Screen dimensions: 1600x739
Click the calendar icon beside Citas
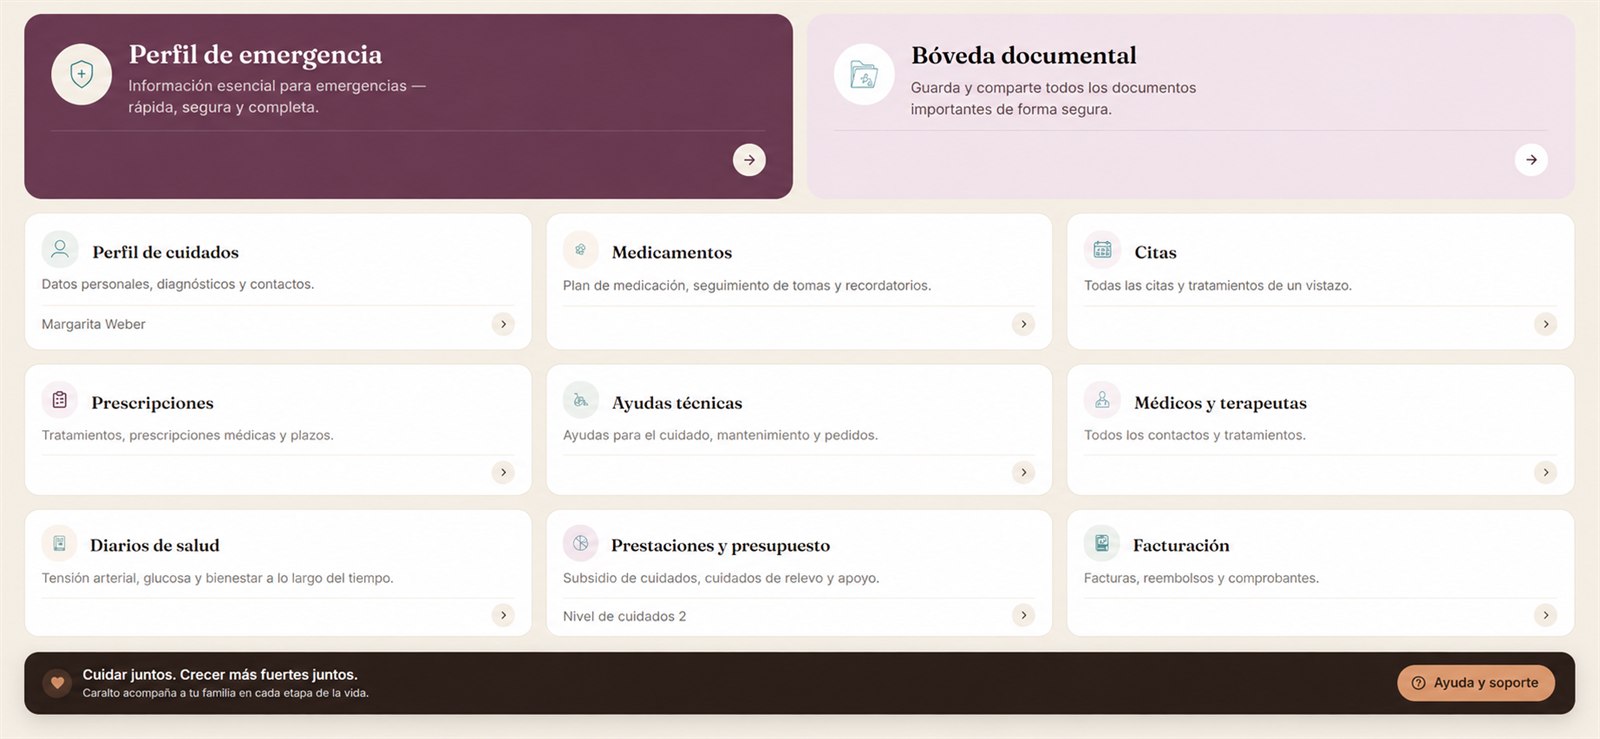[1102, 250]
